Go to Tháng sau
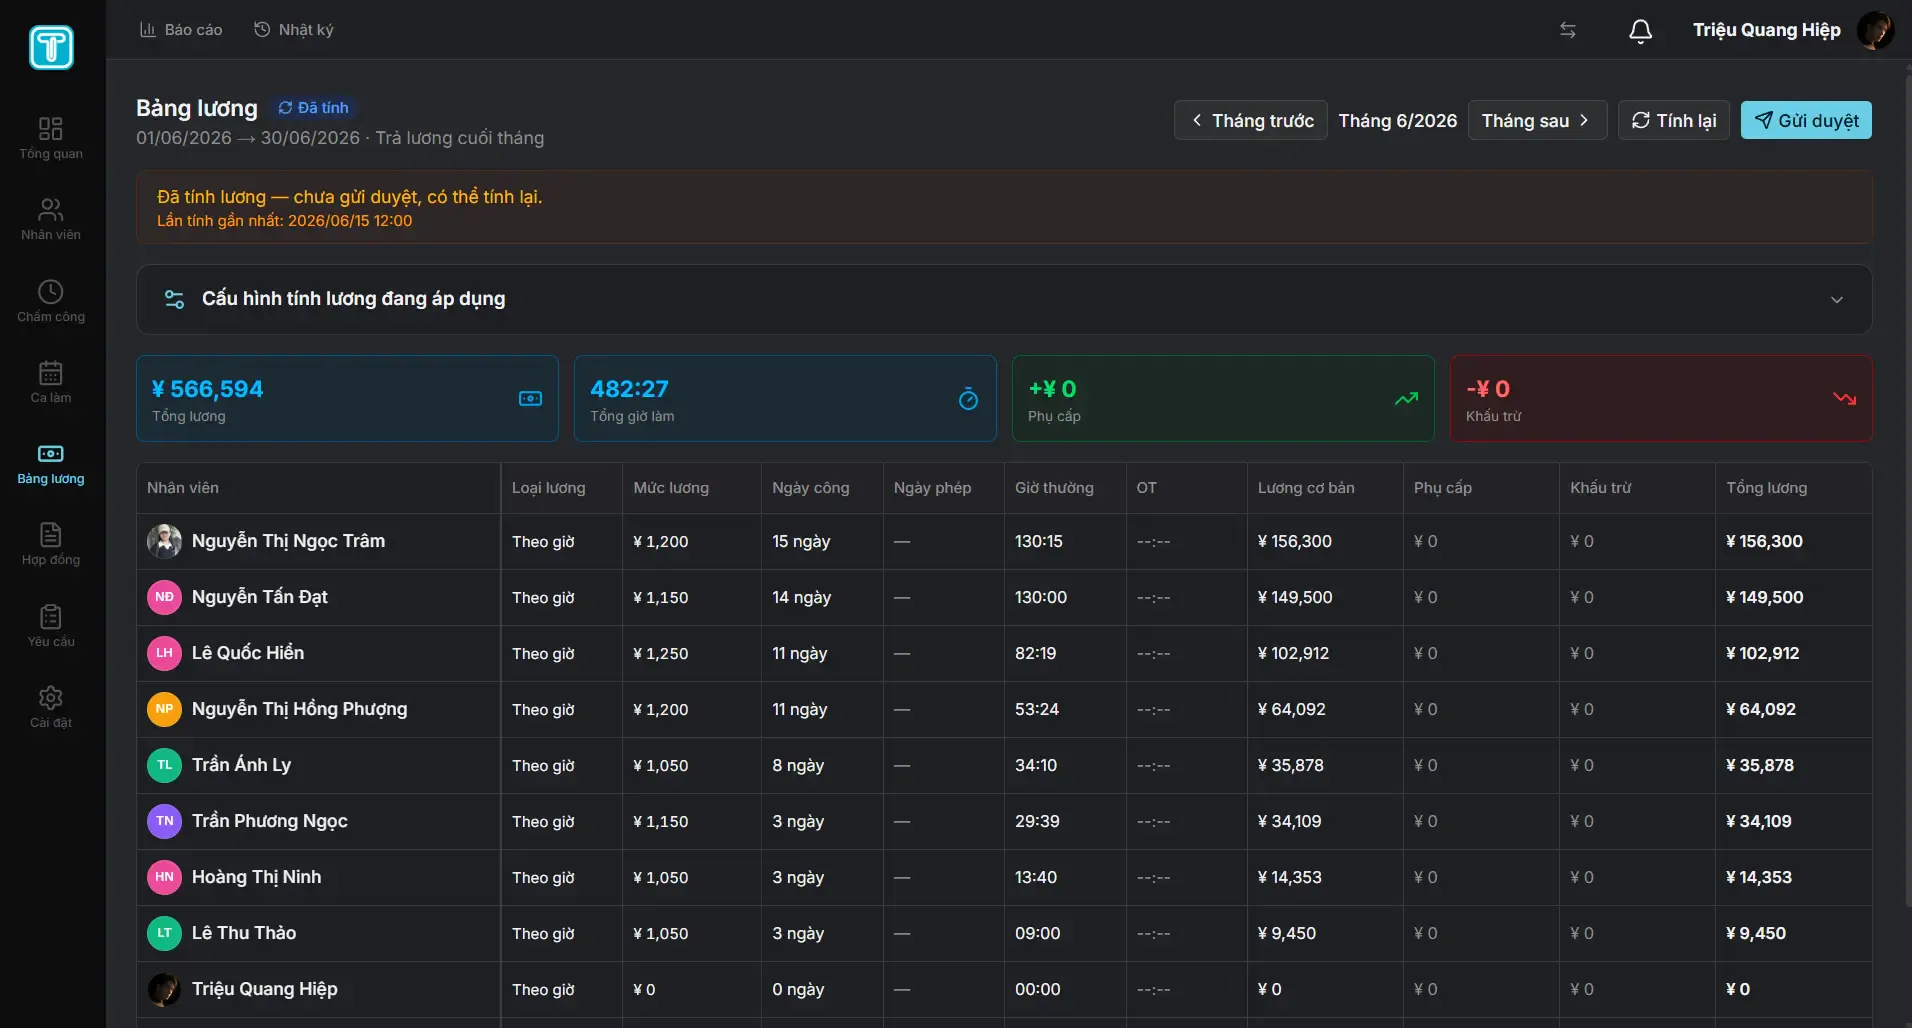1912x1028 pixels. click(1537, 120)
